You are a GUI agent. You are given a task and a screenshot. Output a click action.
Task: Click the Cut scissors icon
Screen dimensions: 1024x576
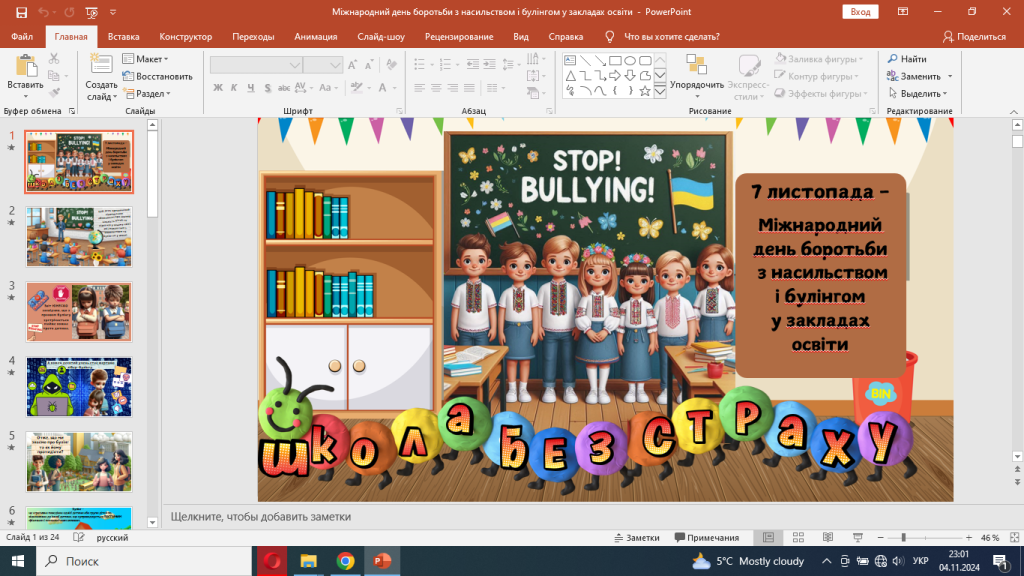54,59
